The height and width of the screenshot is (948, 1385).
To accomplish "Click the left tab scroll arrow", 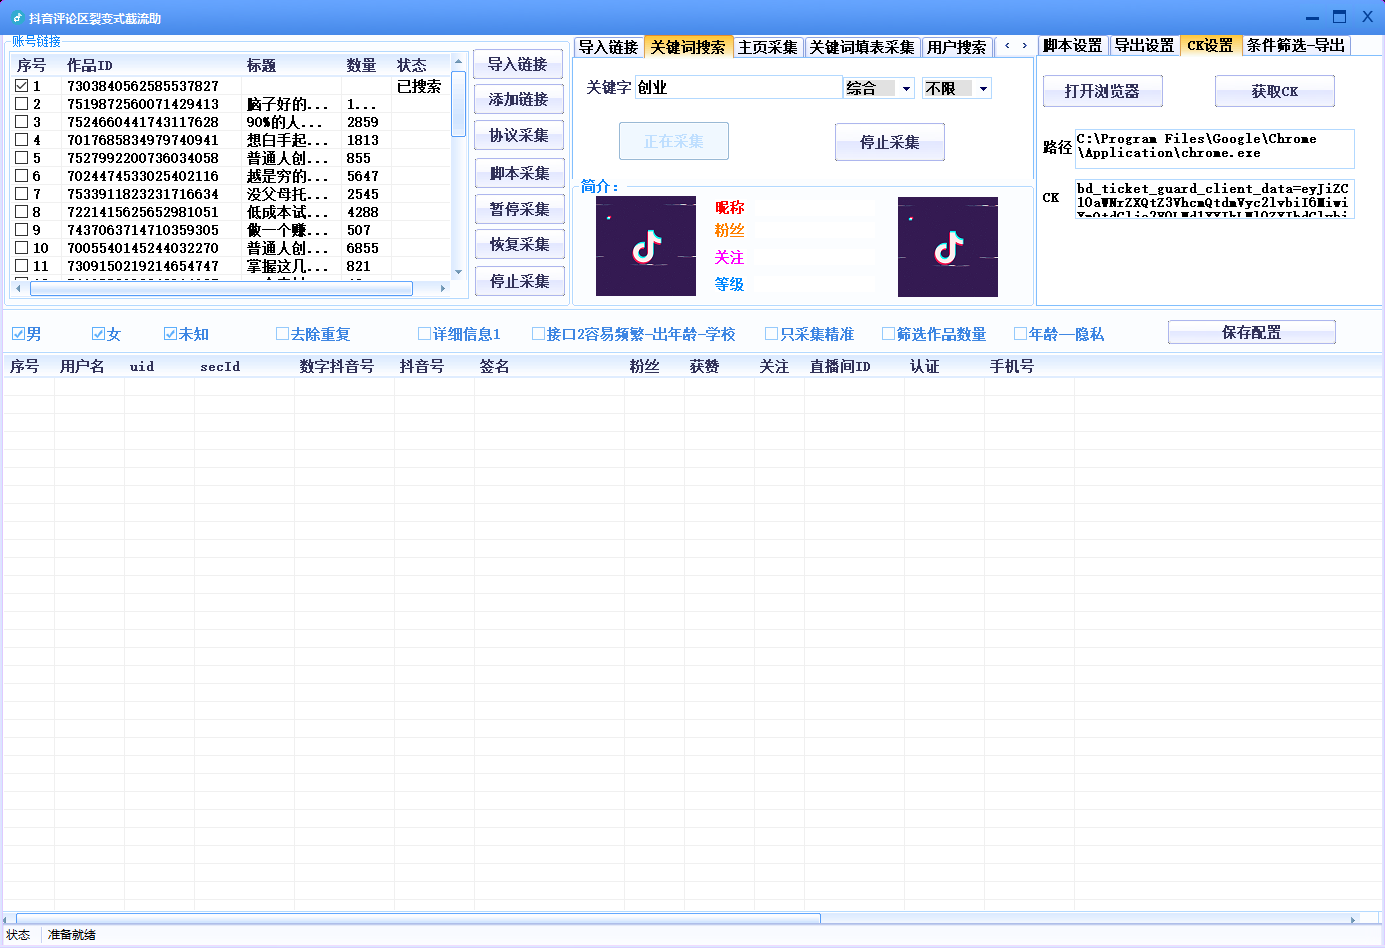I will 1009,46.
